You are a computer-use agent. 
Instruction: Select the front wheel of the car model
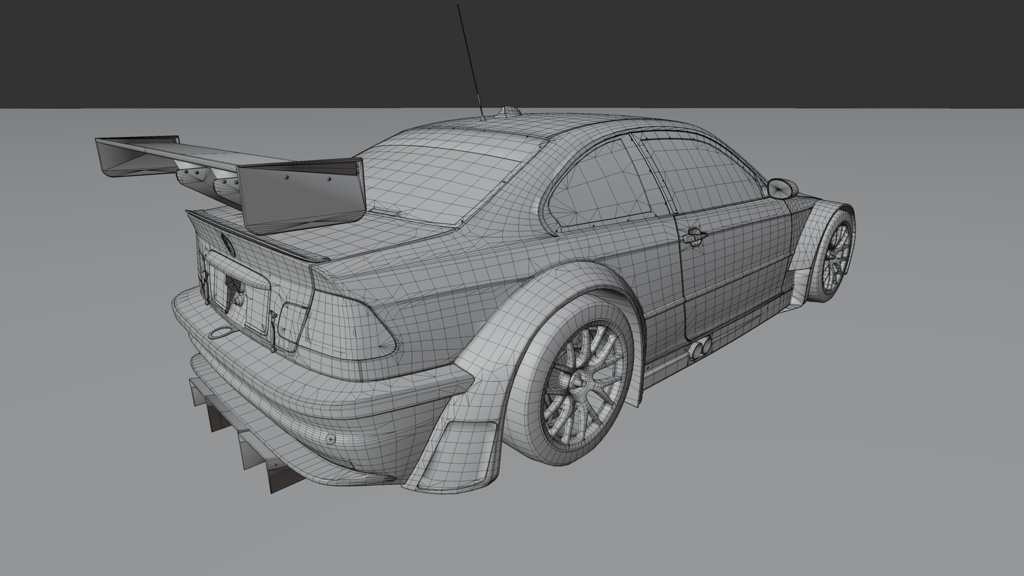831,256
